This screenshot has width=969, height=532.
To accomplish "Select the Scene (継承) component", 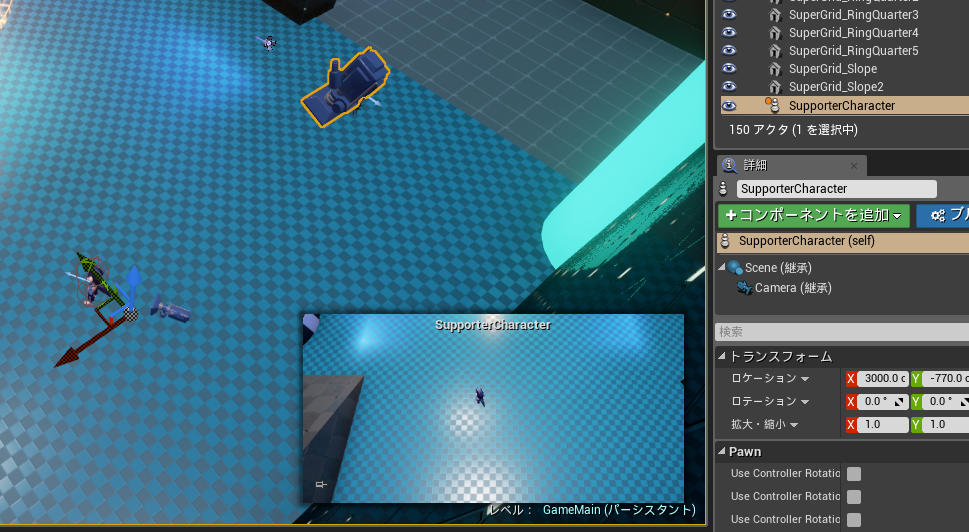I will (778, 268).
